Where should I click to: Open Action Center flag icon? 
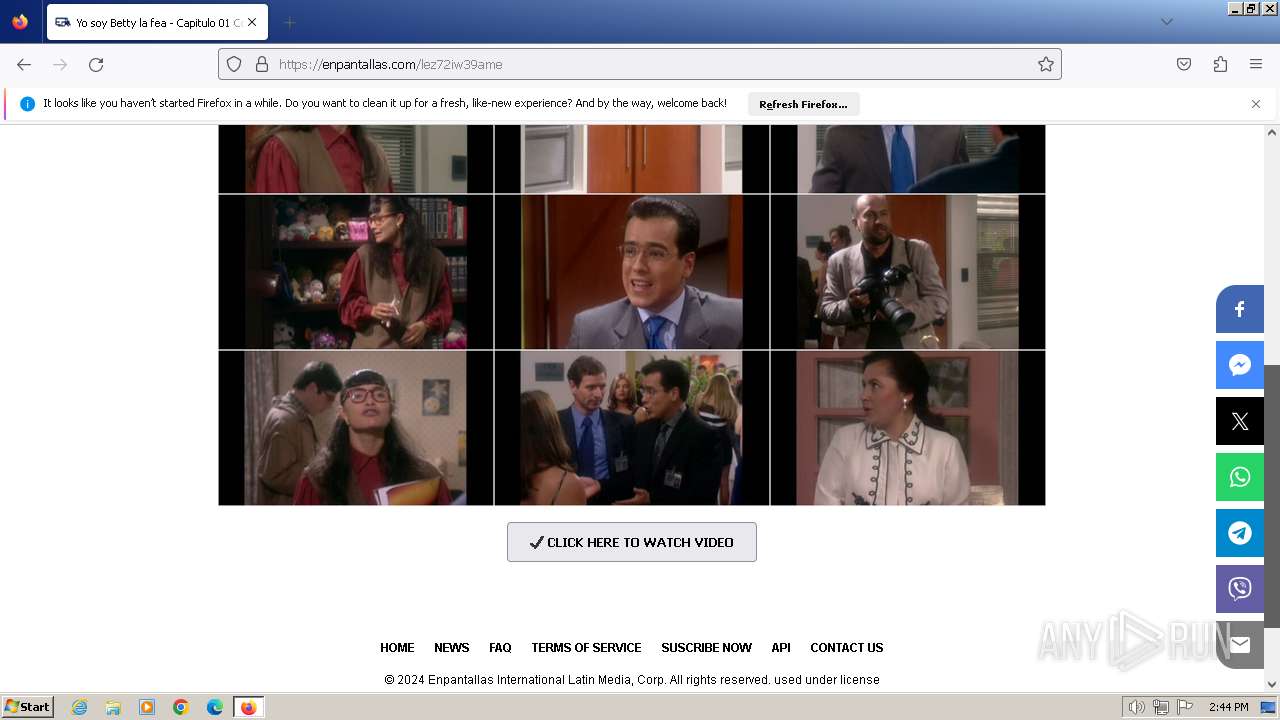1184,707
